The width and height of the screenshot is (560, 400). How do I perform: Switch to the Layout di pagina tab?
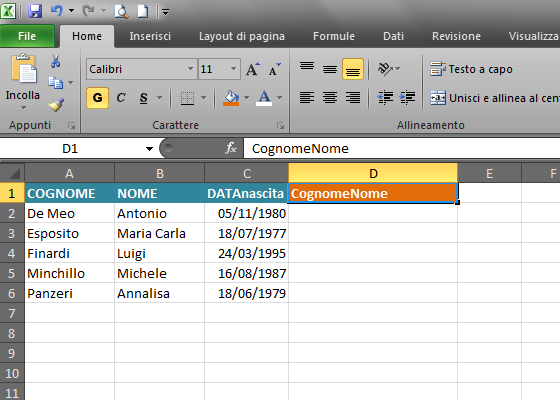[242, 36]
